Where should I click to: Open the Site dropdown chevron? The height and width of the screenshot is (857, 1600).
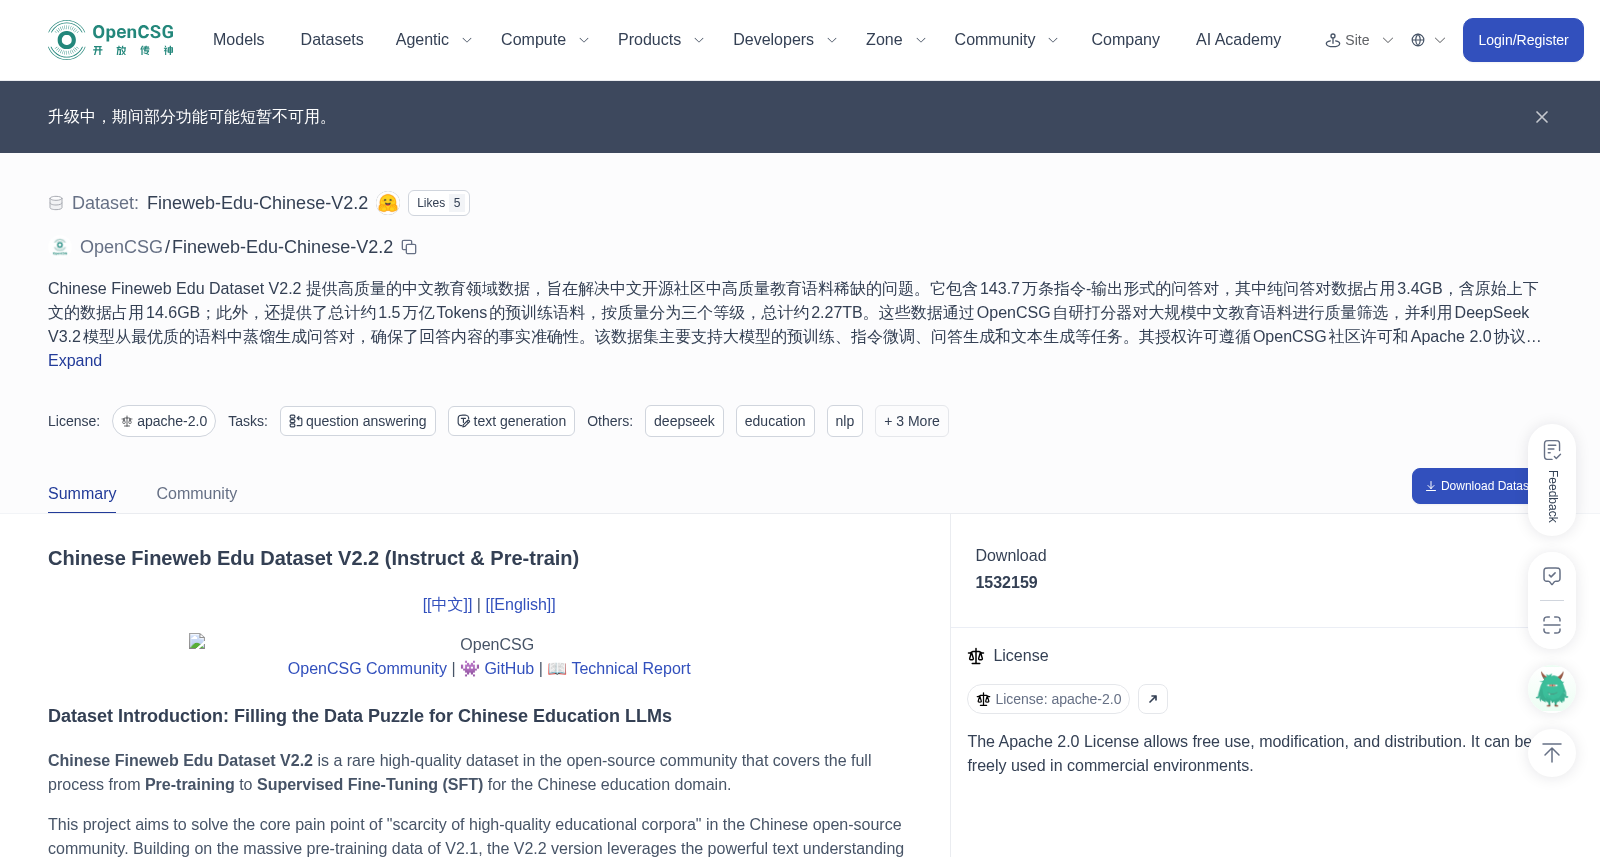(1388, 40)
